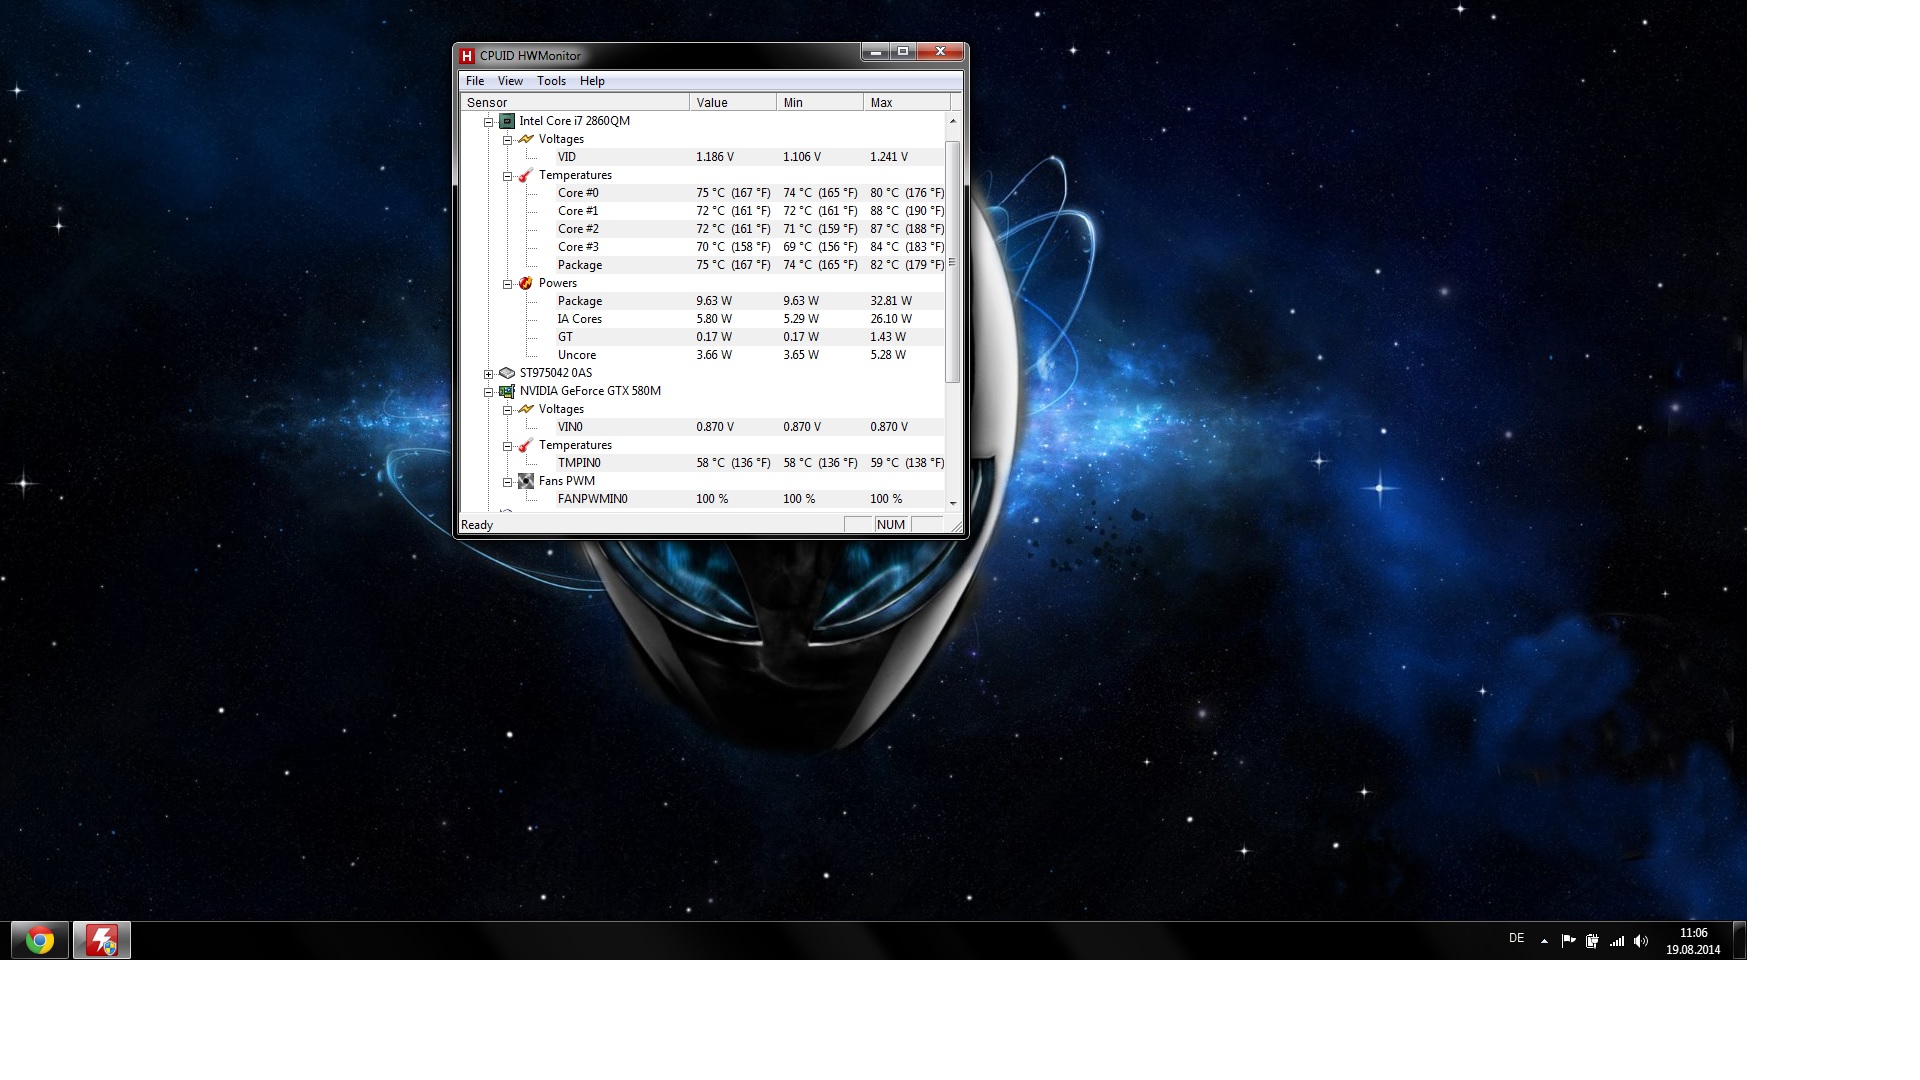Select the Core #0 temperature row
The height and width of the screenshot is (1080, 1920).
[750, 193]
